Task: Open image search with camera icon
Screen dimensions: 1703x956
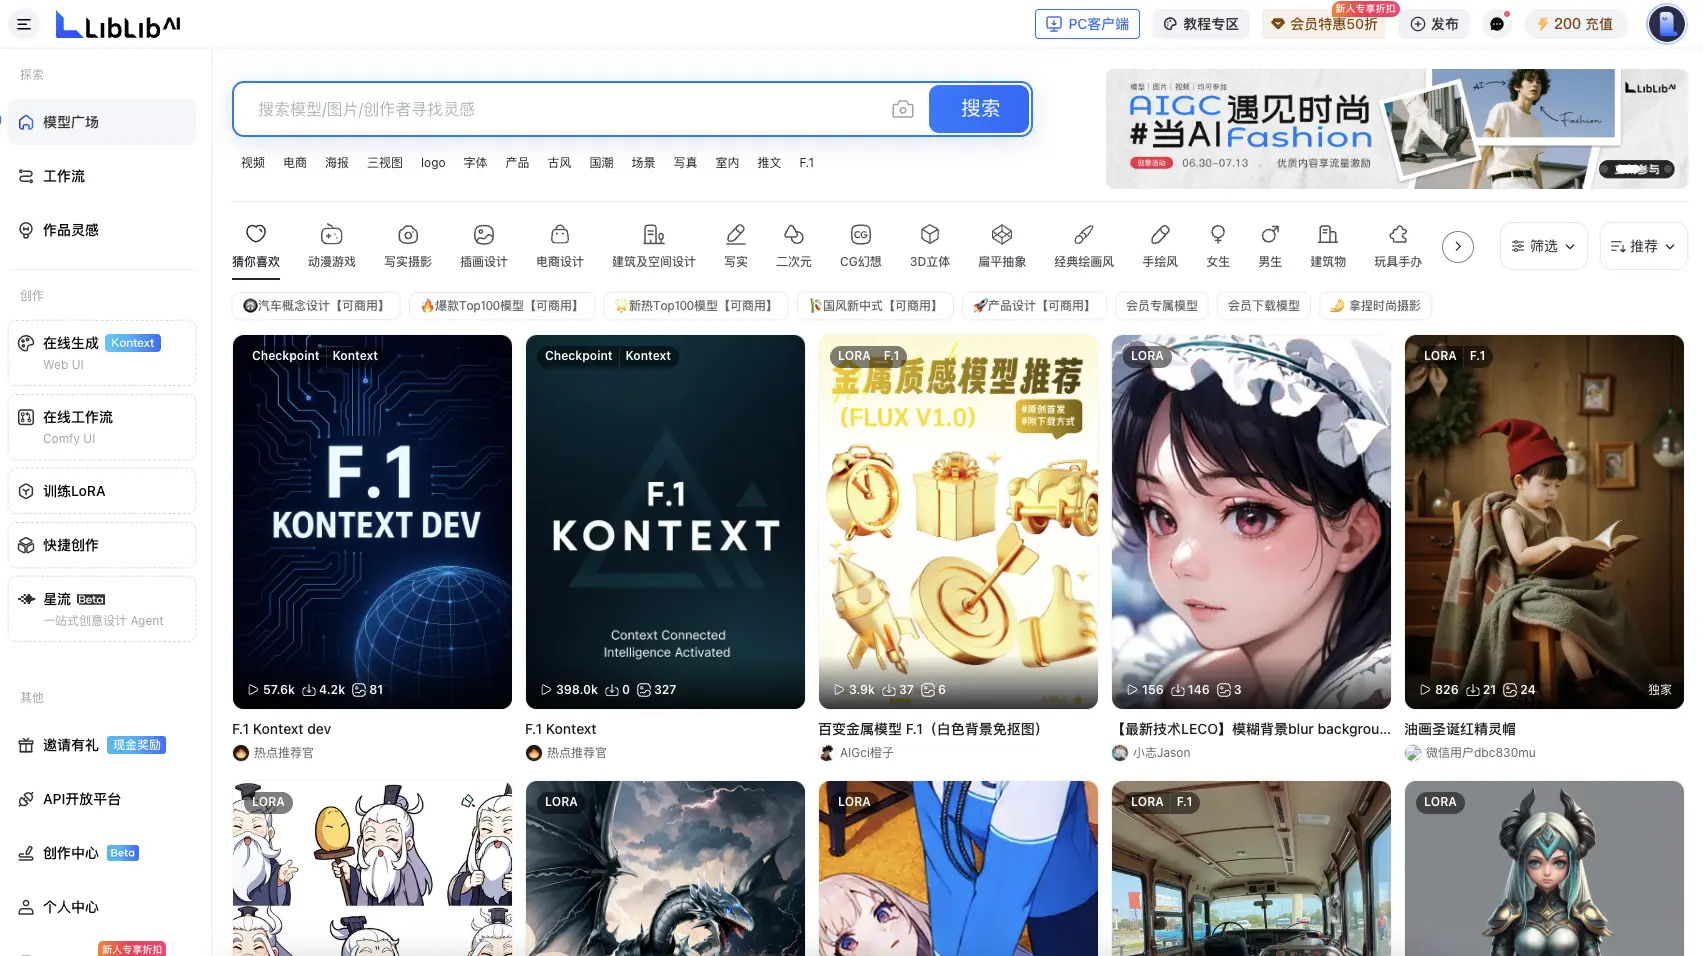Action: [903, 109]
